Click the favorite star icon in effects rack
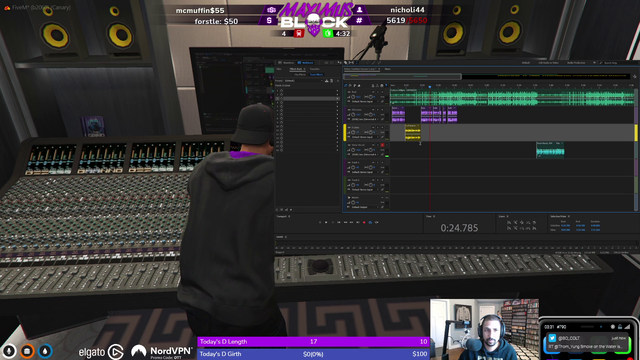 (x=338, y=81)
